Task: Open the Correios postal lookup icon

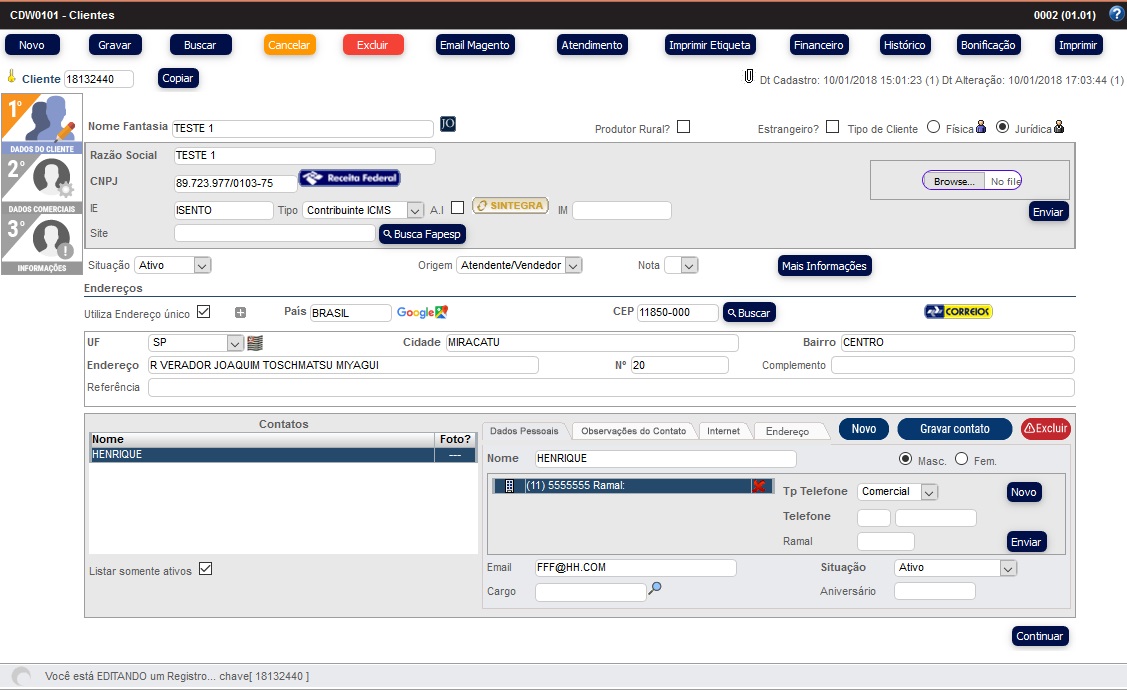Action: point(958,312)
